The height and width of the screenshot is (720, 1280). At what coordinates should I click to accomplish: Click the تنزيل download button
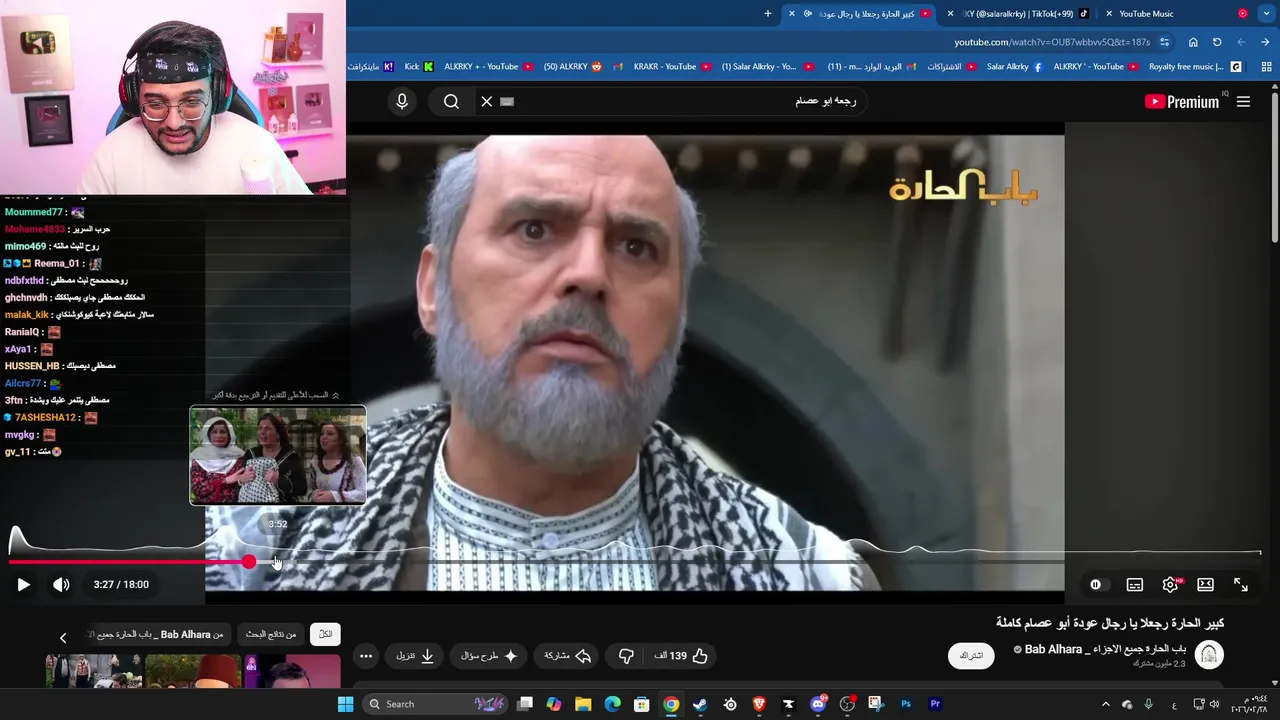tap(415, 656)
